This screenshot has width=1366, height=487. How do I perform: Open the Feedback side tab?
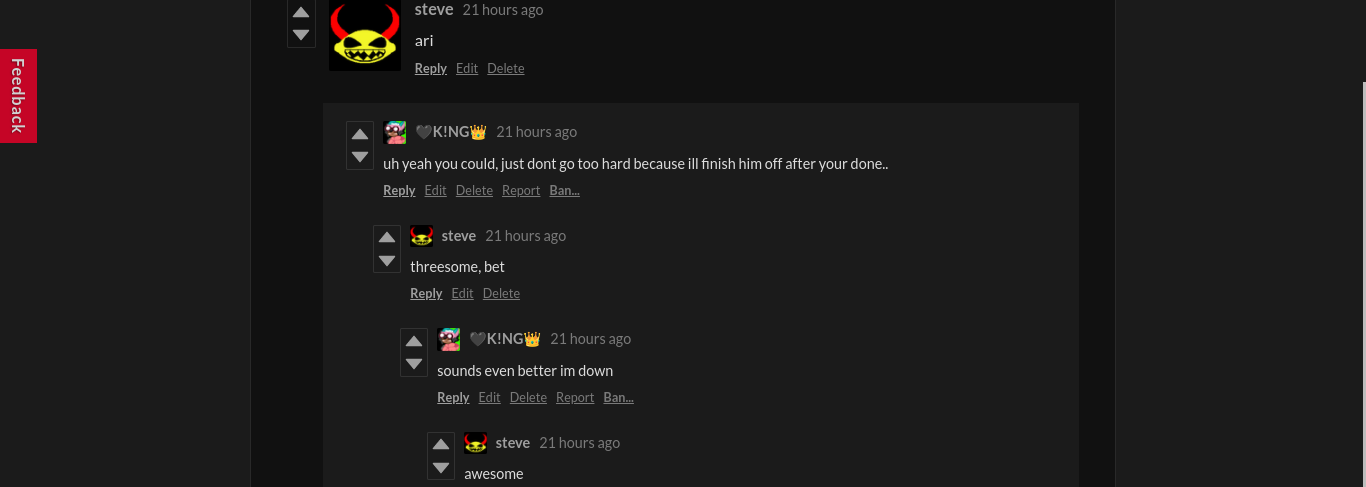point(18,96)
